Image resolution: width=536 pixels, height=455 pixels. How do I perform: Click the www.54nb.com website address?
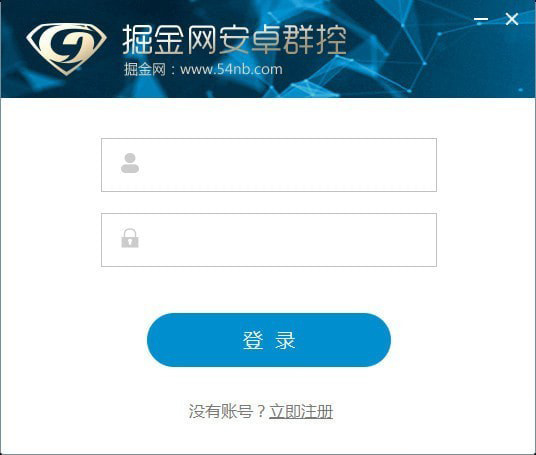pos(231,69)
